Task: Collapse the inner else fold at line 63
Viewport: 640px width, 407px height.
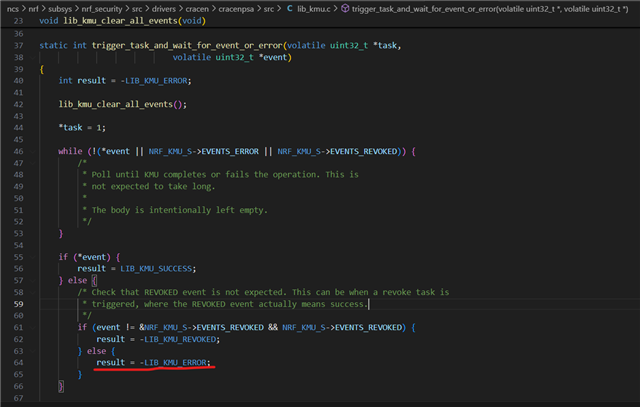Action: coord(33,351)
